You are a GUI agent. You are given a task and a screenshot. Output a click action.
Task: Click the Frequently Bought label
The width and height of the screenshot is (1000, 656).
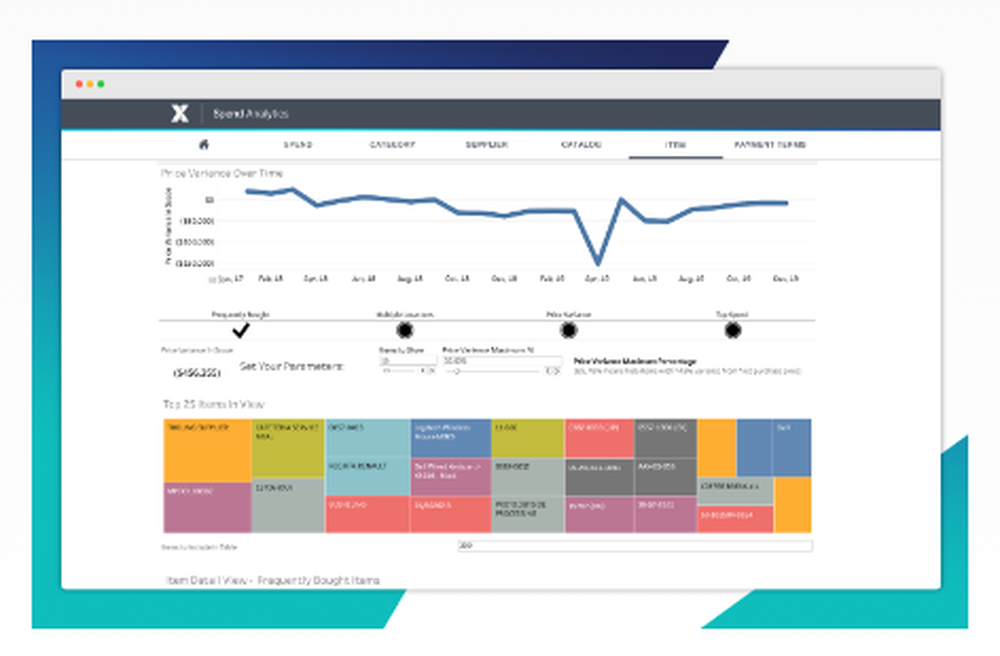tap(240, 314)
